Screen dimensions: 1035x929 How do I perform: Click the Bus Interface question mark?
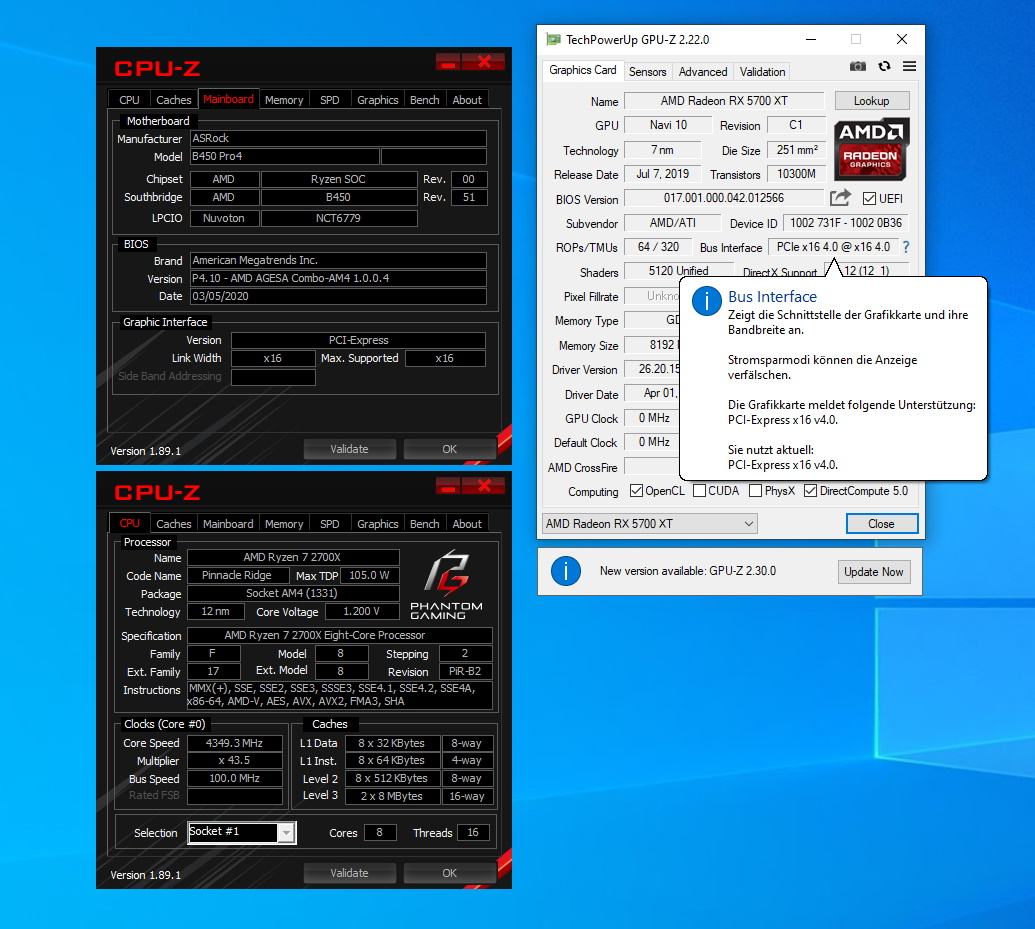pos(906,247)
